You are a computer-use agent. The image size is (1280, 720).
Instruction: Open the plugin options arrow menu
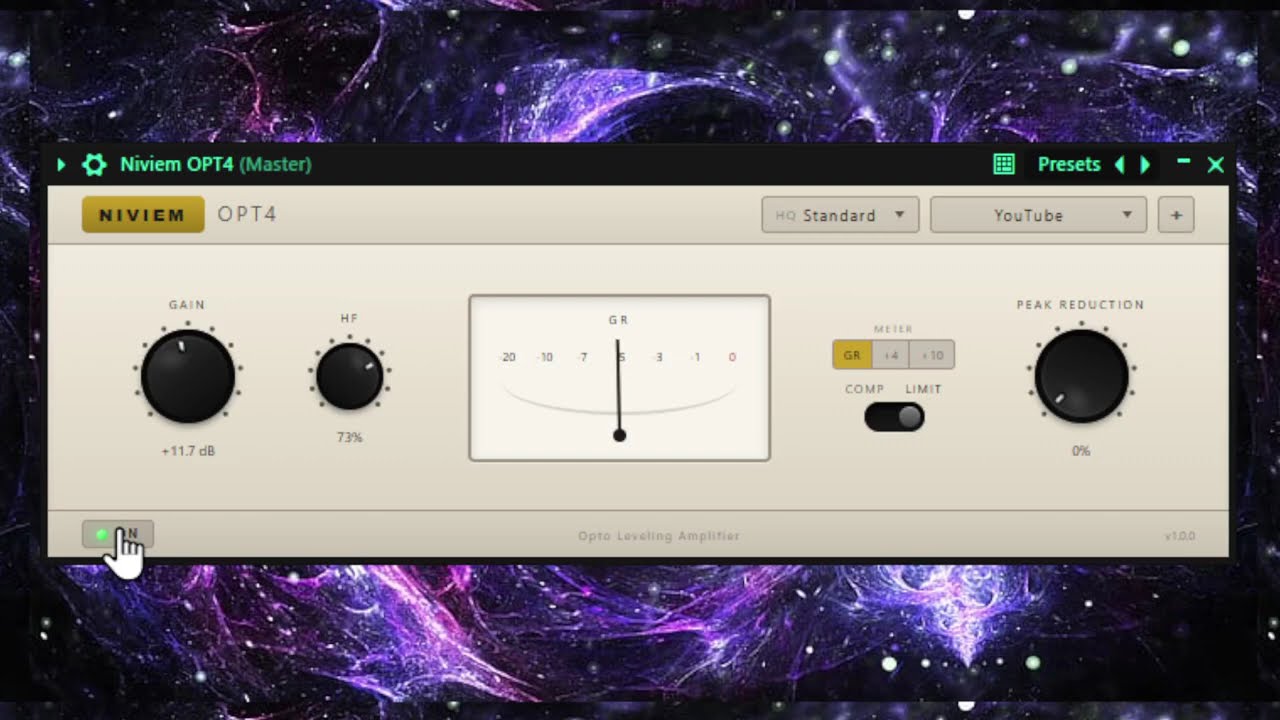61,165
